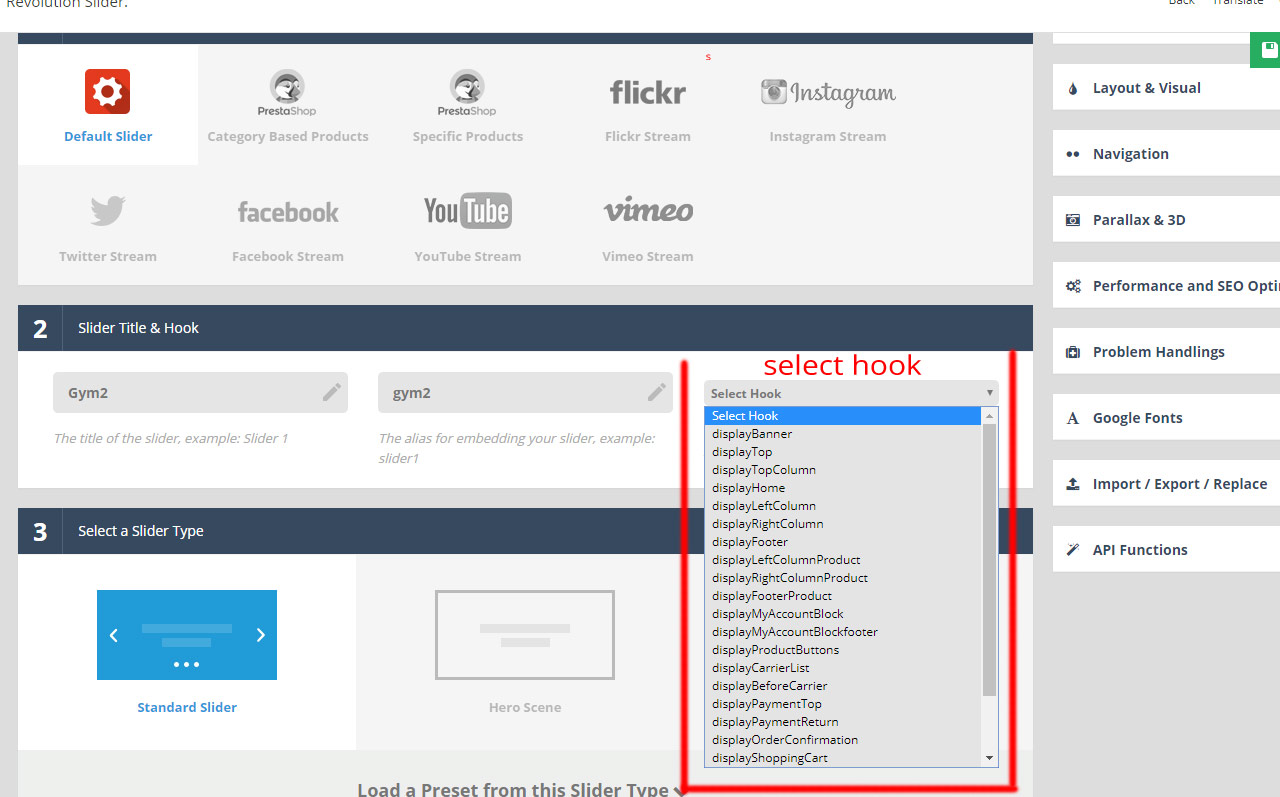Image resolution: width=1280 pixels, height=797 pixels.
Task: Choose PrestaShop Category Based Products icon
Action: 287,93
